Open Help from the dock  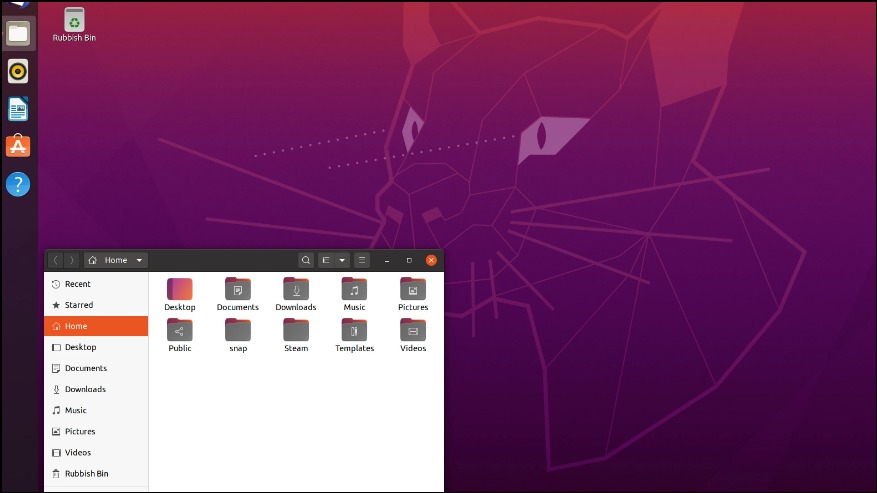(18, 184)
